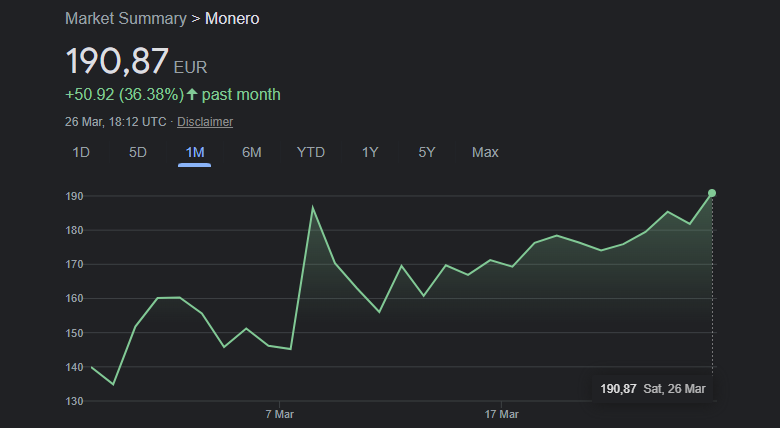Click the Monero title text

(x=232, y=18)
